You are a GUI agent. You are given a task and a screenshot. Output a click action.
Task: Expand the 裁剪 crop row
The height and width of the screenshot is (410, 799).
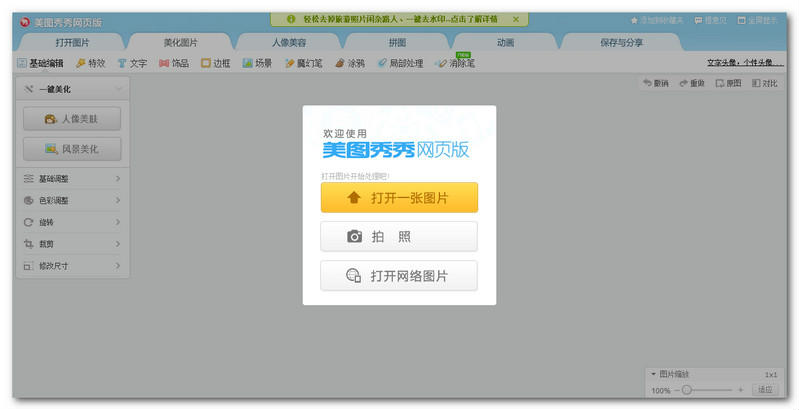72,244
